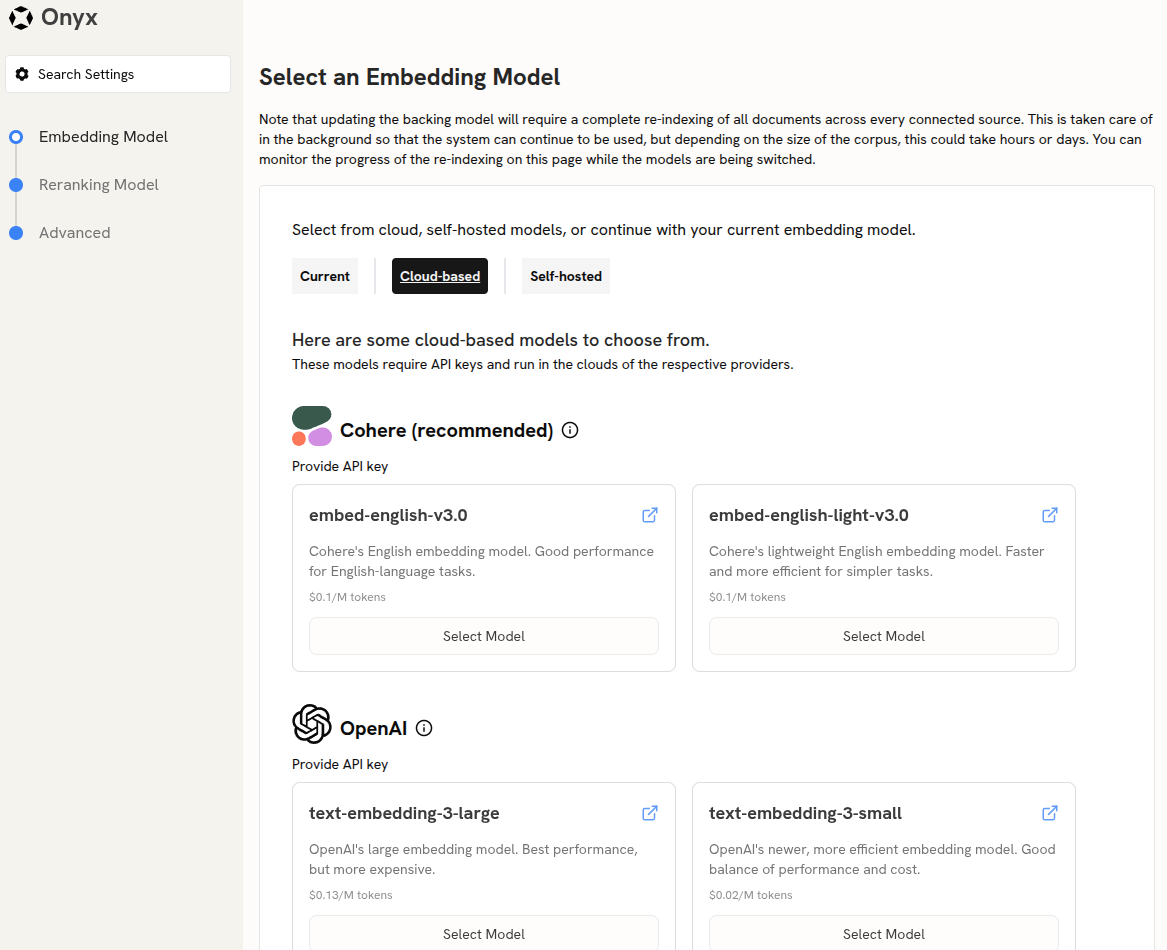Click the 'Here are some cloud-based models' heading
This screenshot has height=950, width=1167.
pyautogui.click(x=501, y=340)
